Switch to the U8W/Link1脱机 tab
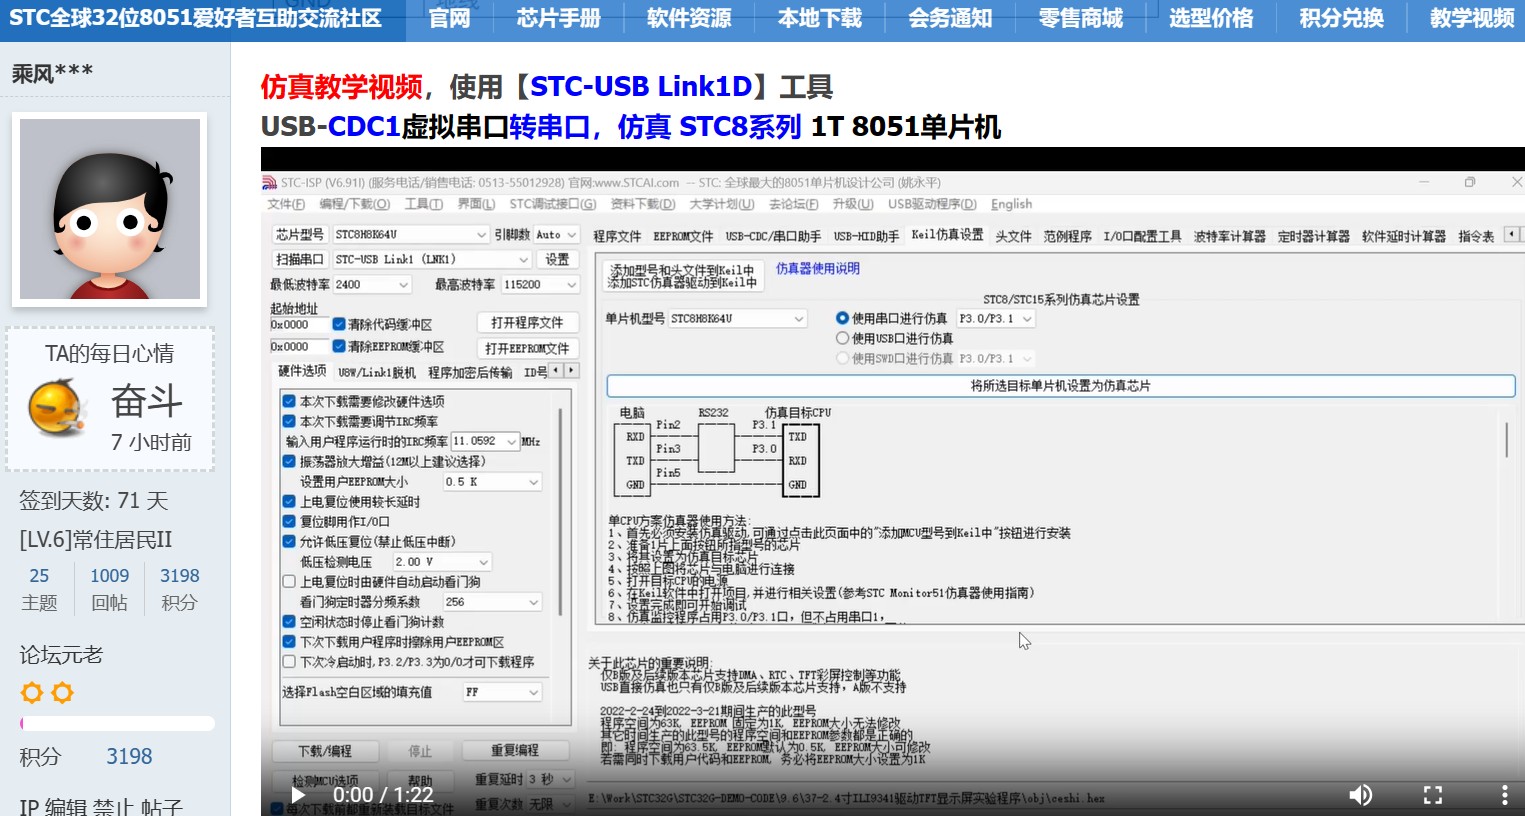1525x816 pixels. coord(377,372)
